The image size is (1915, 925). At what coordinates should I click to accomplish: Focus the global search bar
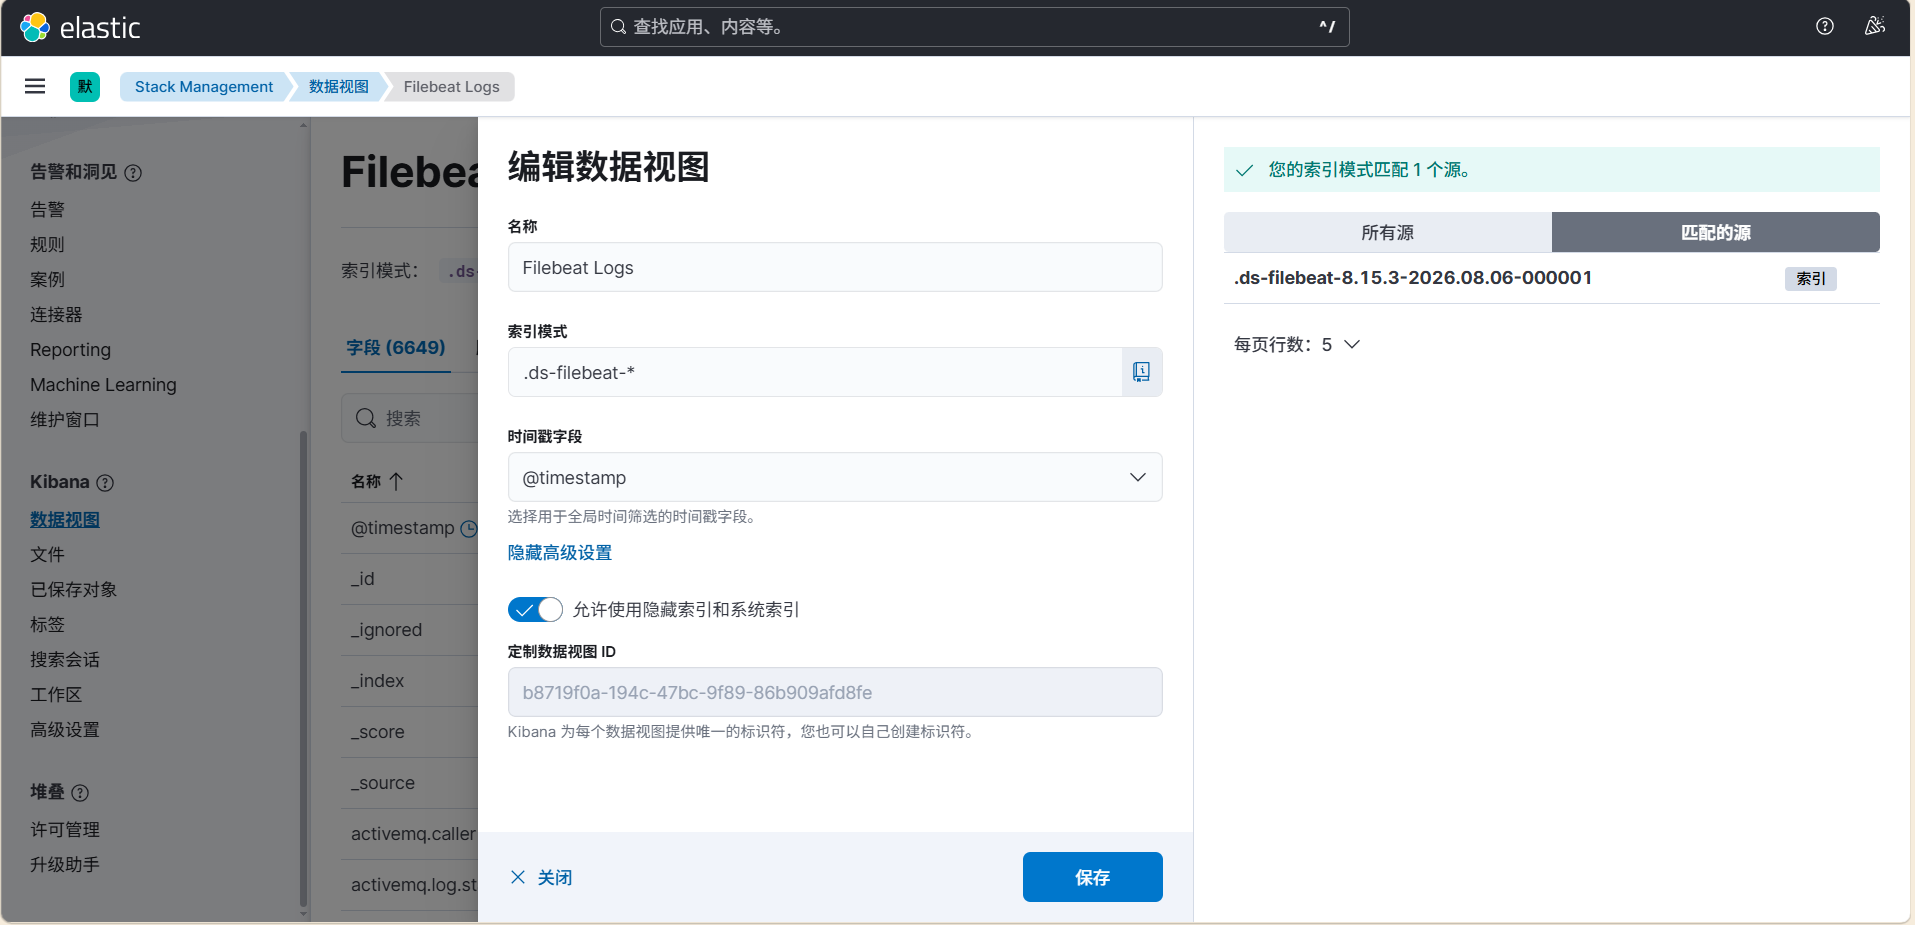[x=974, y=27]
